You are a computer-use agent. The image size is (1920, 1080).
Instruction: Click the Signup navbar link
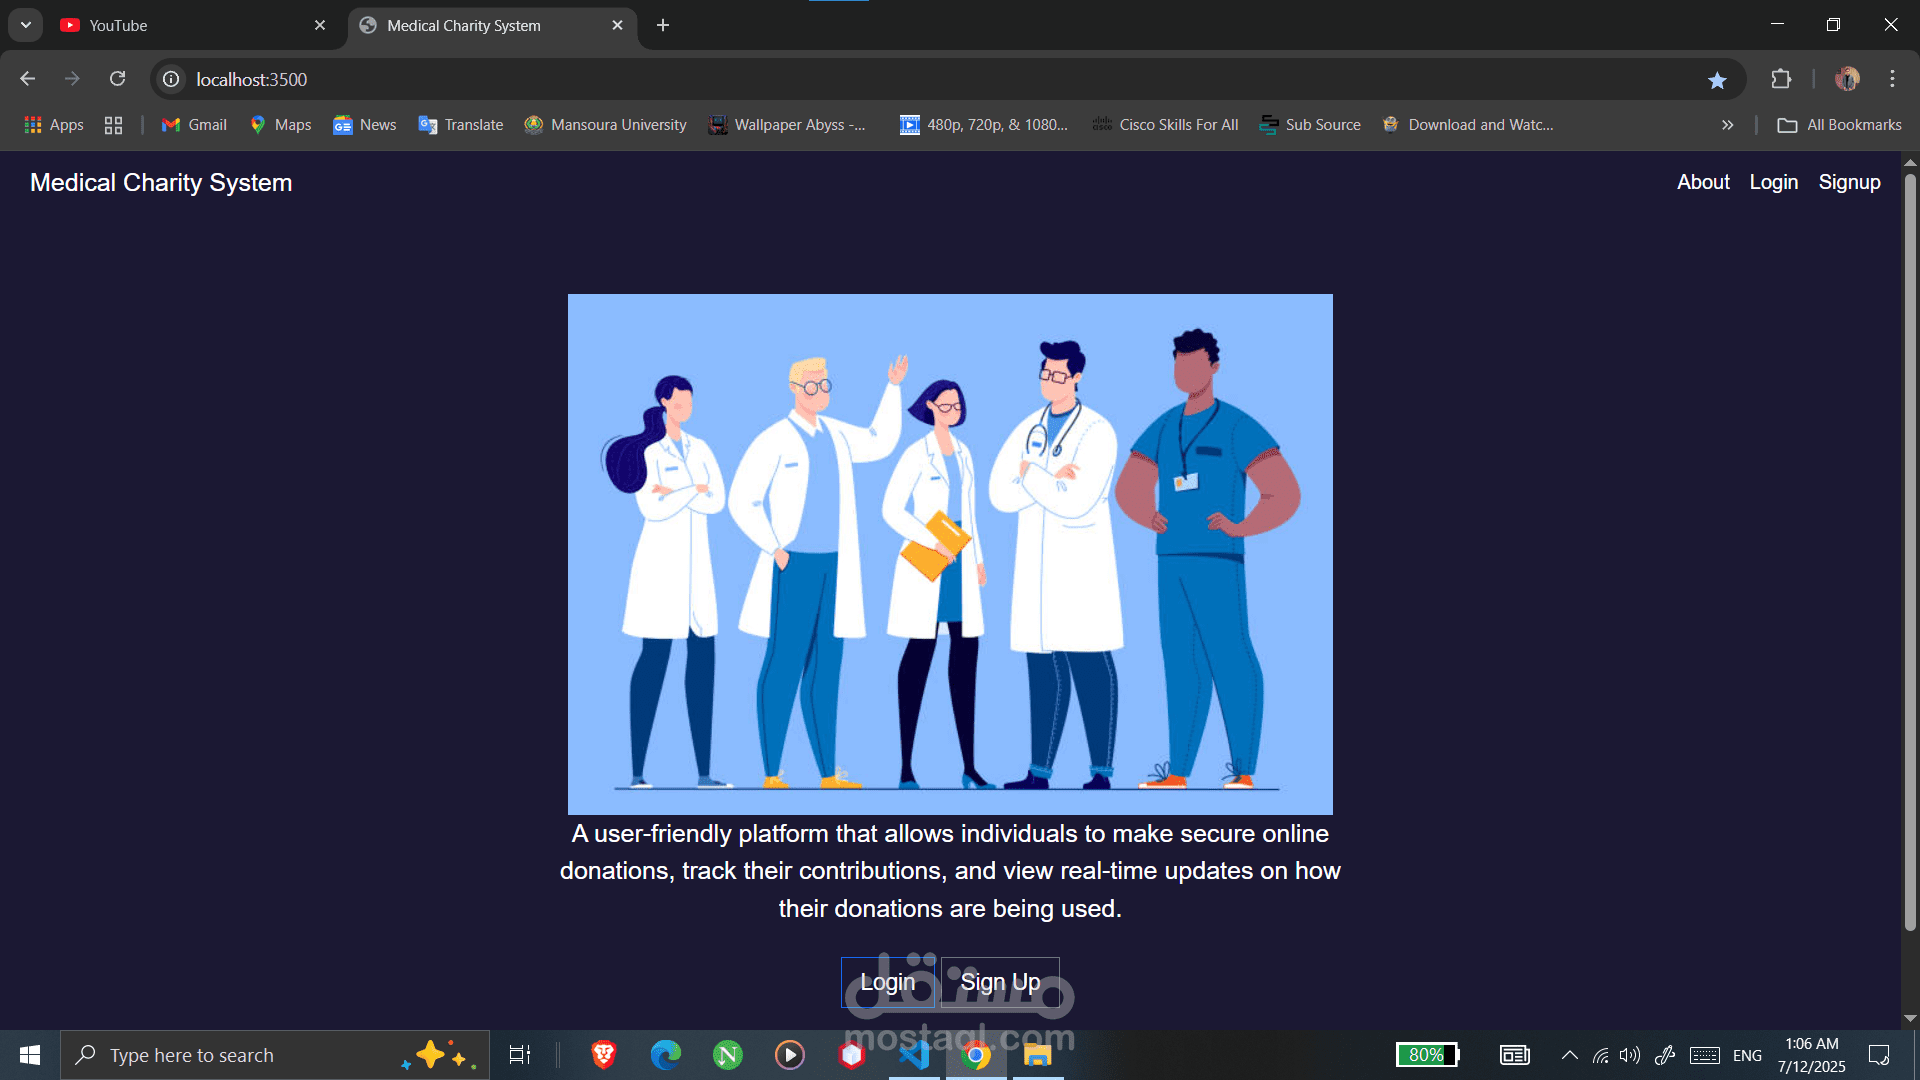point(1849,182)
